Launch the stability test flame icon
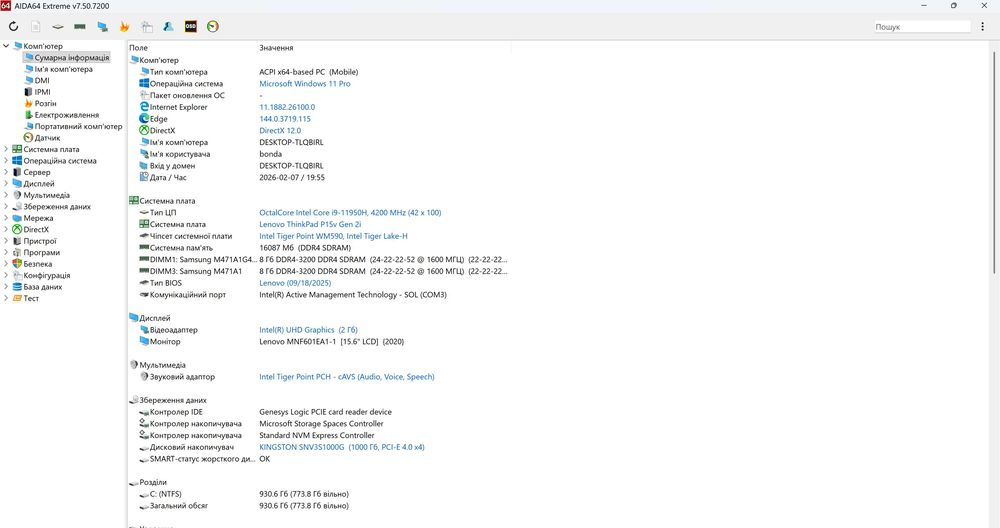1000x528 pixels. point(124,27)
